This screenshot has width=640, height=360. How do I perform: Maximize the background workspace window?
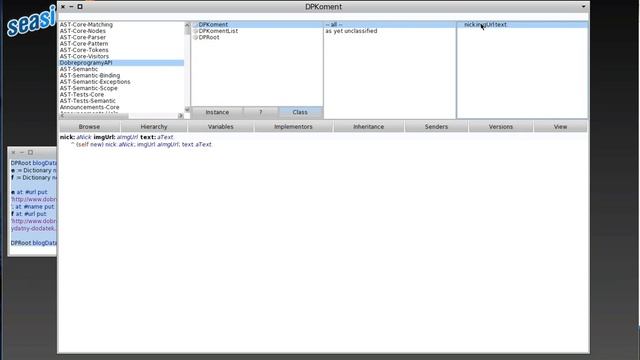point(31,152)
